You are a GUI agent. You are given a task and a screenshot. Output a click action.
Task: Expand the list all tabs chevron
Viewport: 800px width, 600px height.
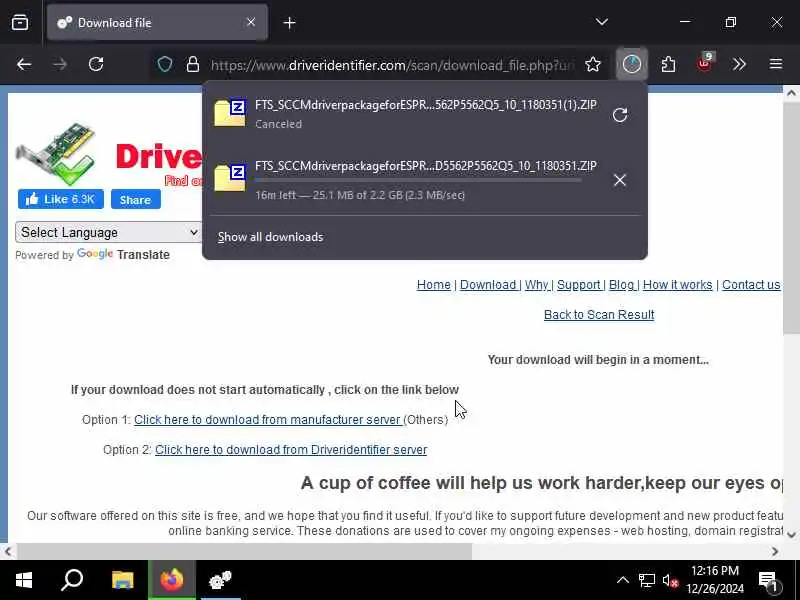tap(602, 22)
